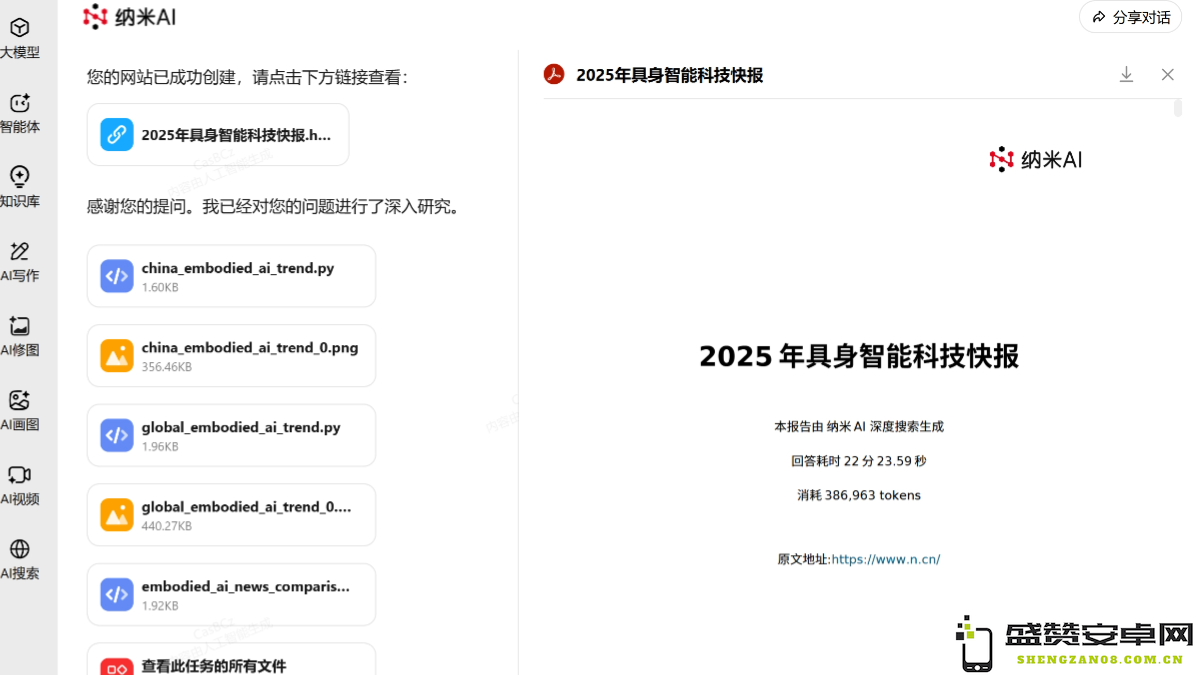Open the 大模型 sidebar icon
The image size is (1200, 675).
pos(19,28)
